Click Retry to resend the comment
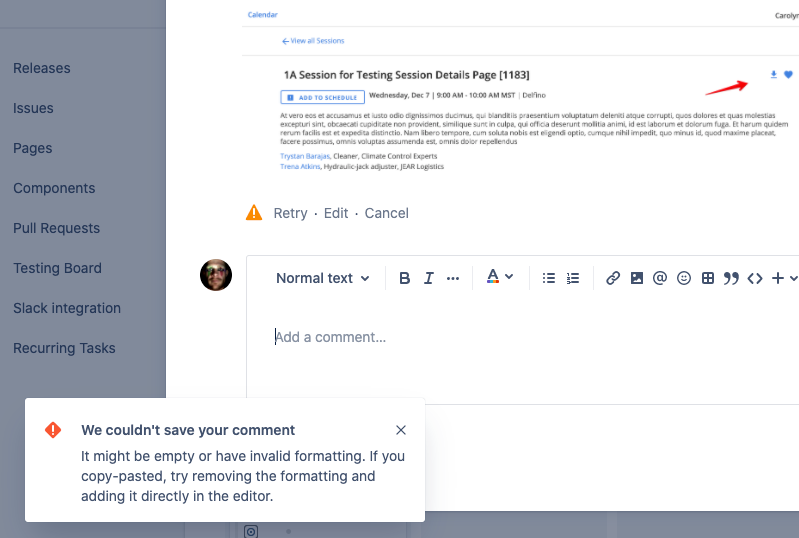This screenshot has height=538, width=799. 290,213
